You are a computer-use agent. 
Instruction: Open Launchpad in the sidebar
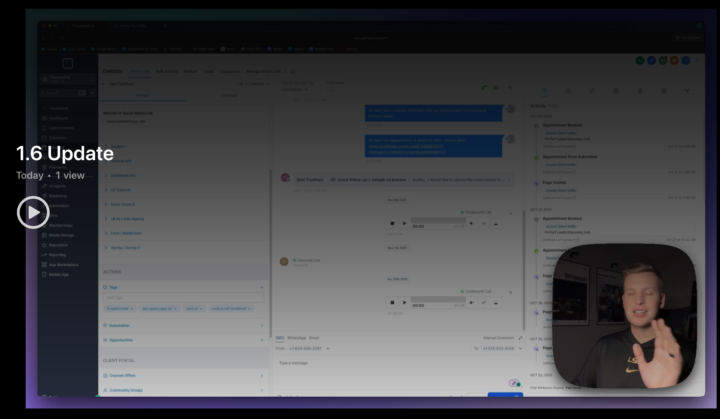click(x=58, y=108)
